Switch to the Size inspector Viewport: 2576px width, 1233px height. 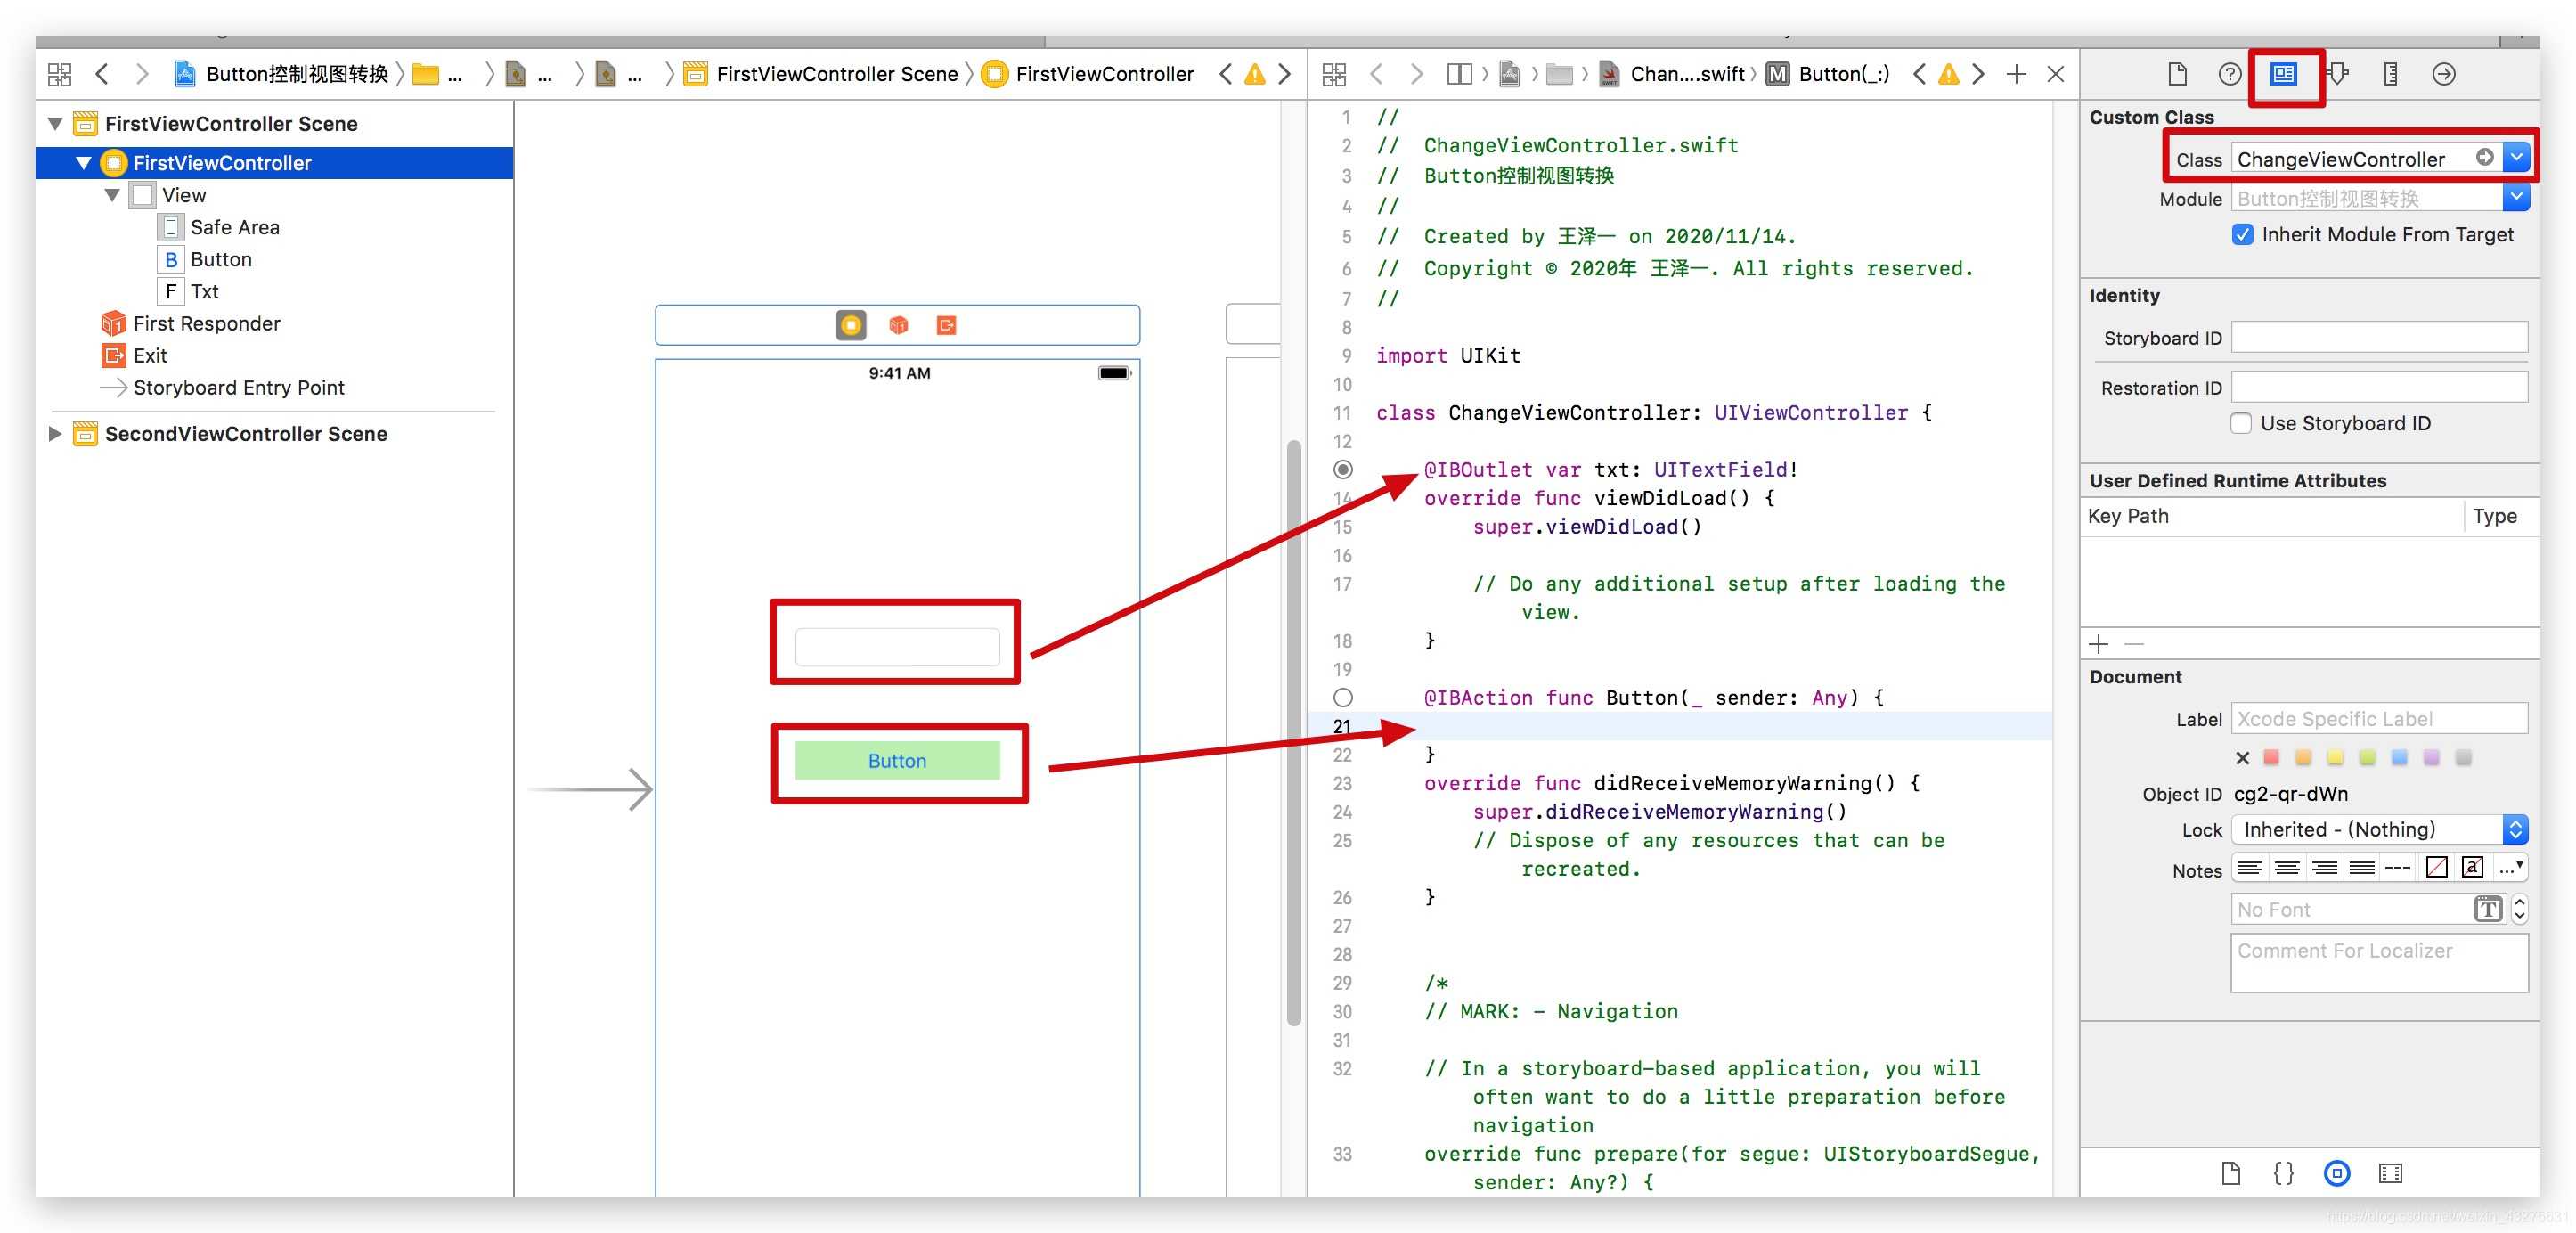click(2390, 74)
